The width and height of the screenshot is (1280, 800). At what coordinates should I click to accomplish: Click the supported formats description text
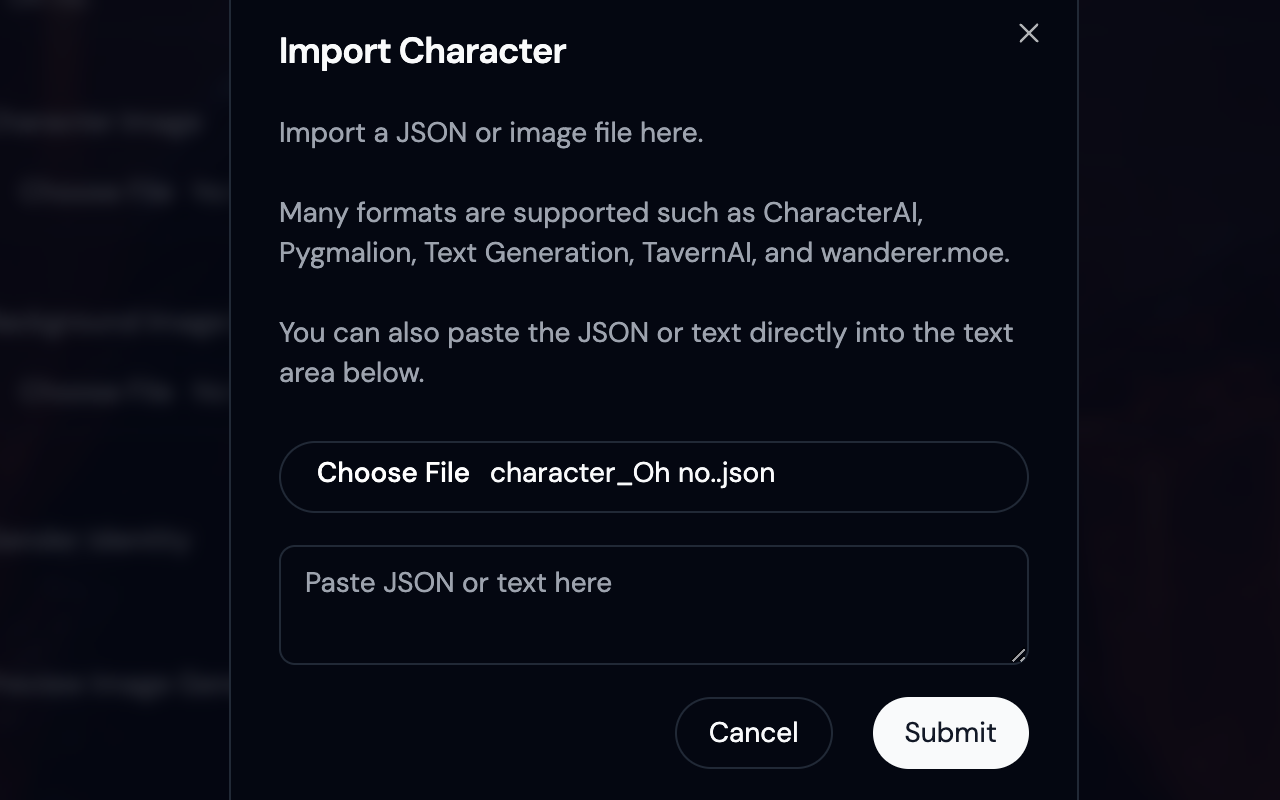(646, 232)
